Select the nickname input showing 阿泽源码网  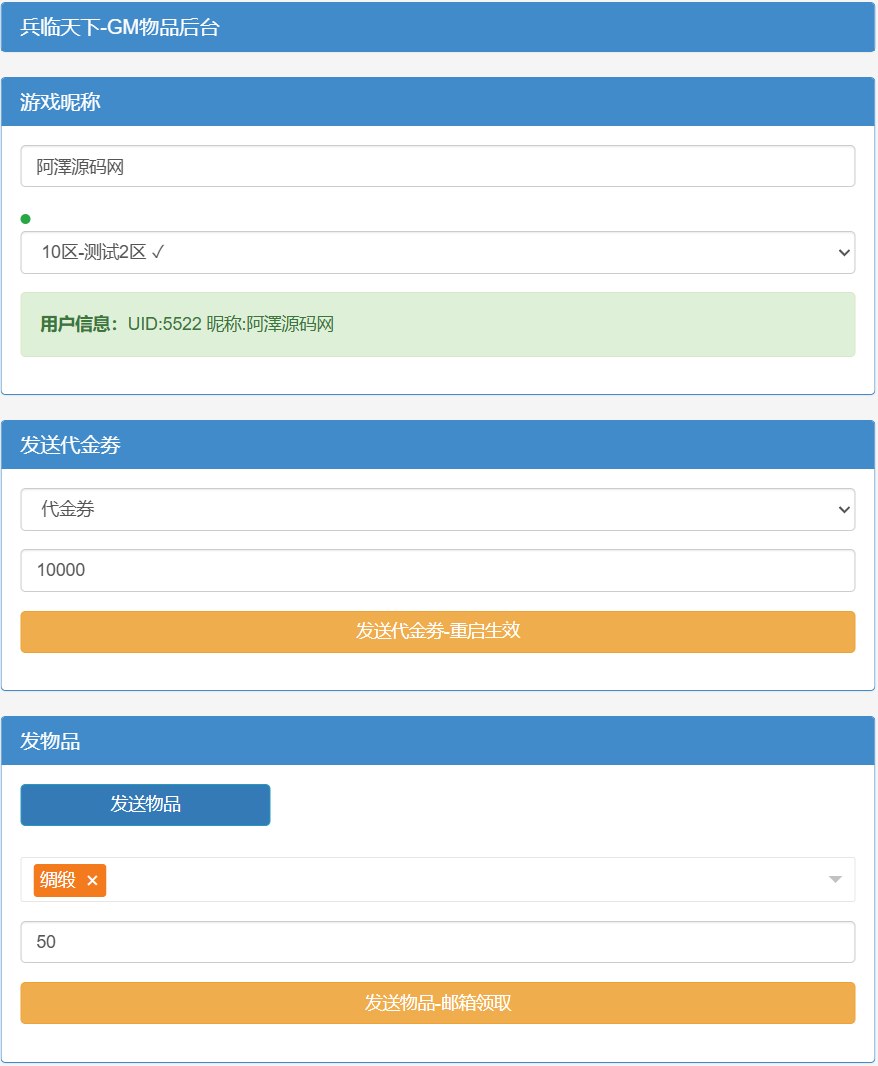438,165
